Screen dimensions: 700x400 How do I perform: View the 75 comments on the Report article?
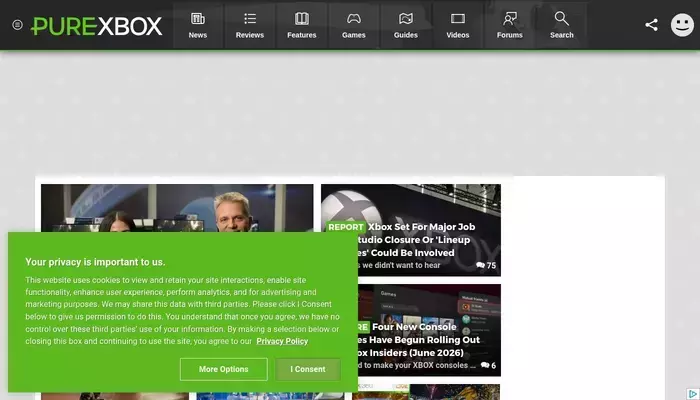[486, 265]
